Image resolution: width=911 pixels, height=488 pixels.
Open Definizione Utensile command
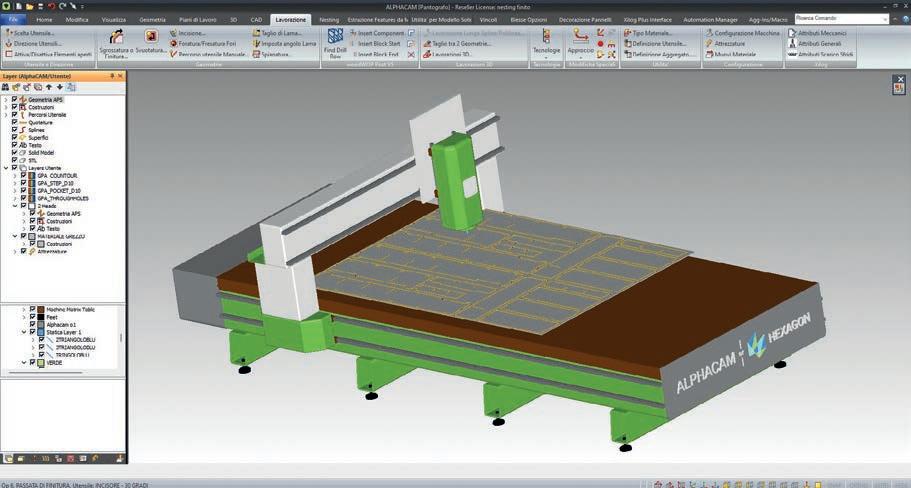coord(654,44)
